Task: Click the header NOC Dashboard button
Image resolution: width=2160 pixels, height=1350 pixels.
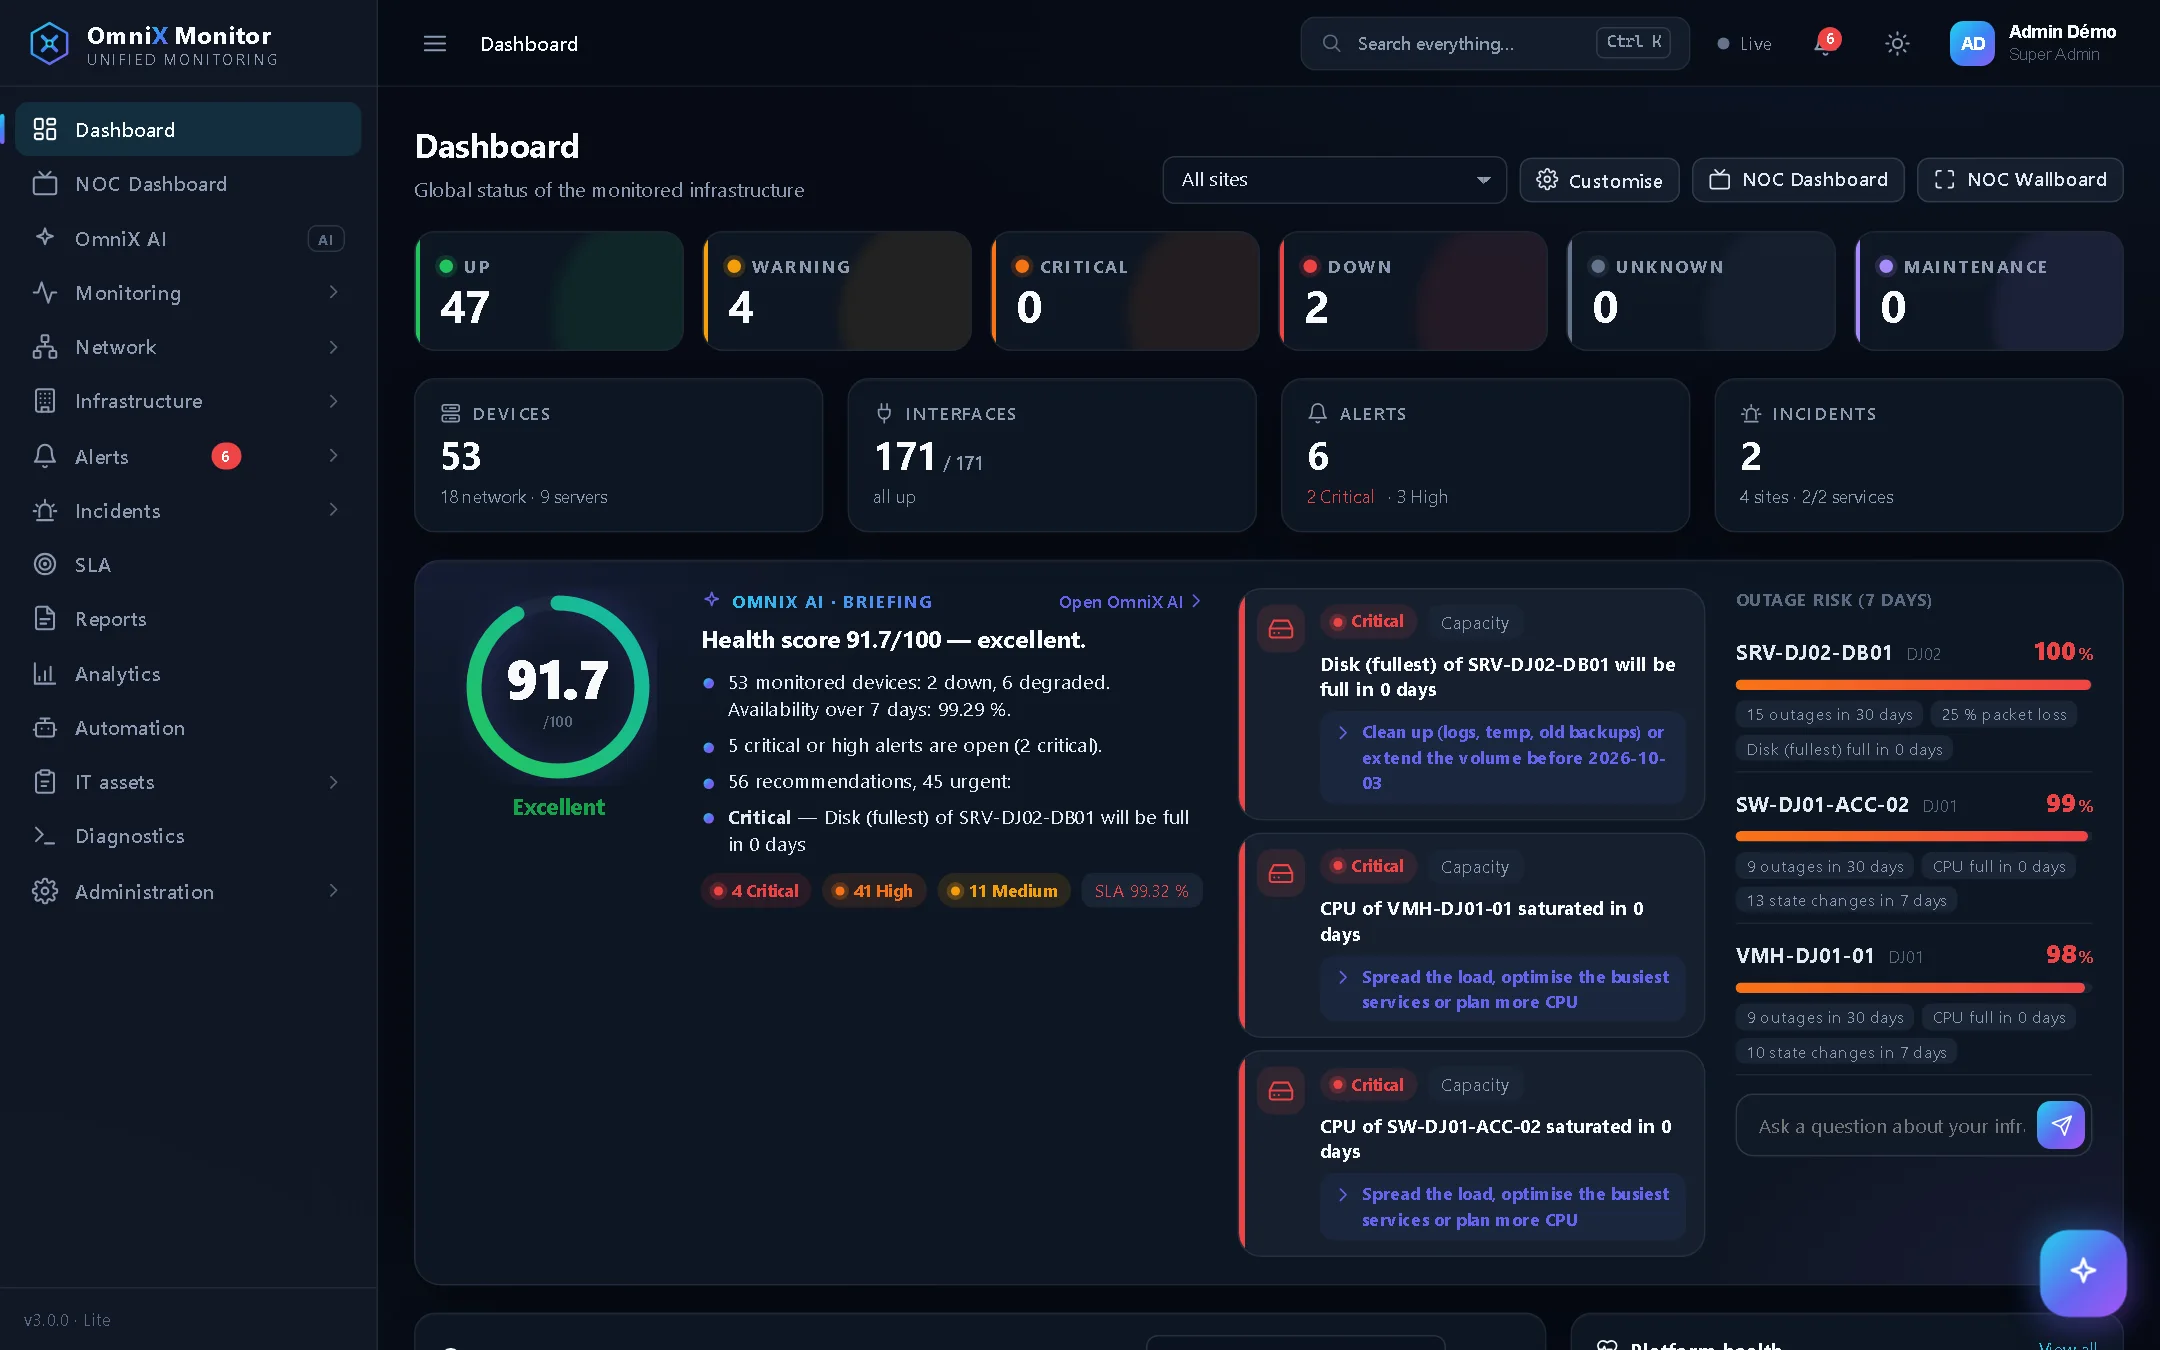Action: pos(1798,180)
